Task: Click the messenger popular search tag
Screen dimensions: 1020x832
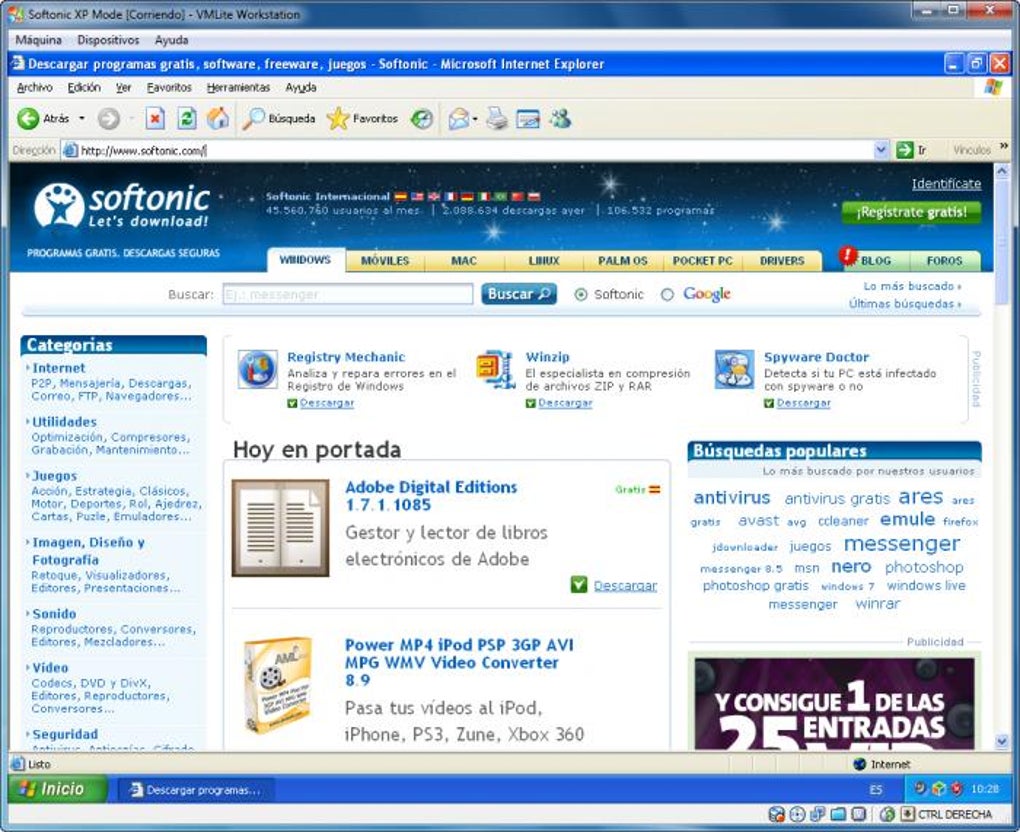Action: coord(902,543)
